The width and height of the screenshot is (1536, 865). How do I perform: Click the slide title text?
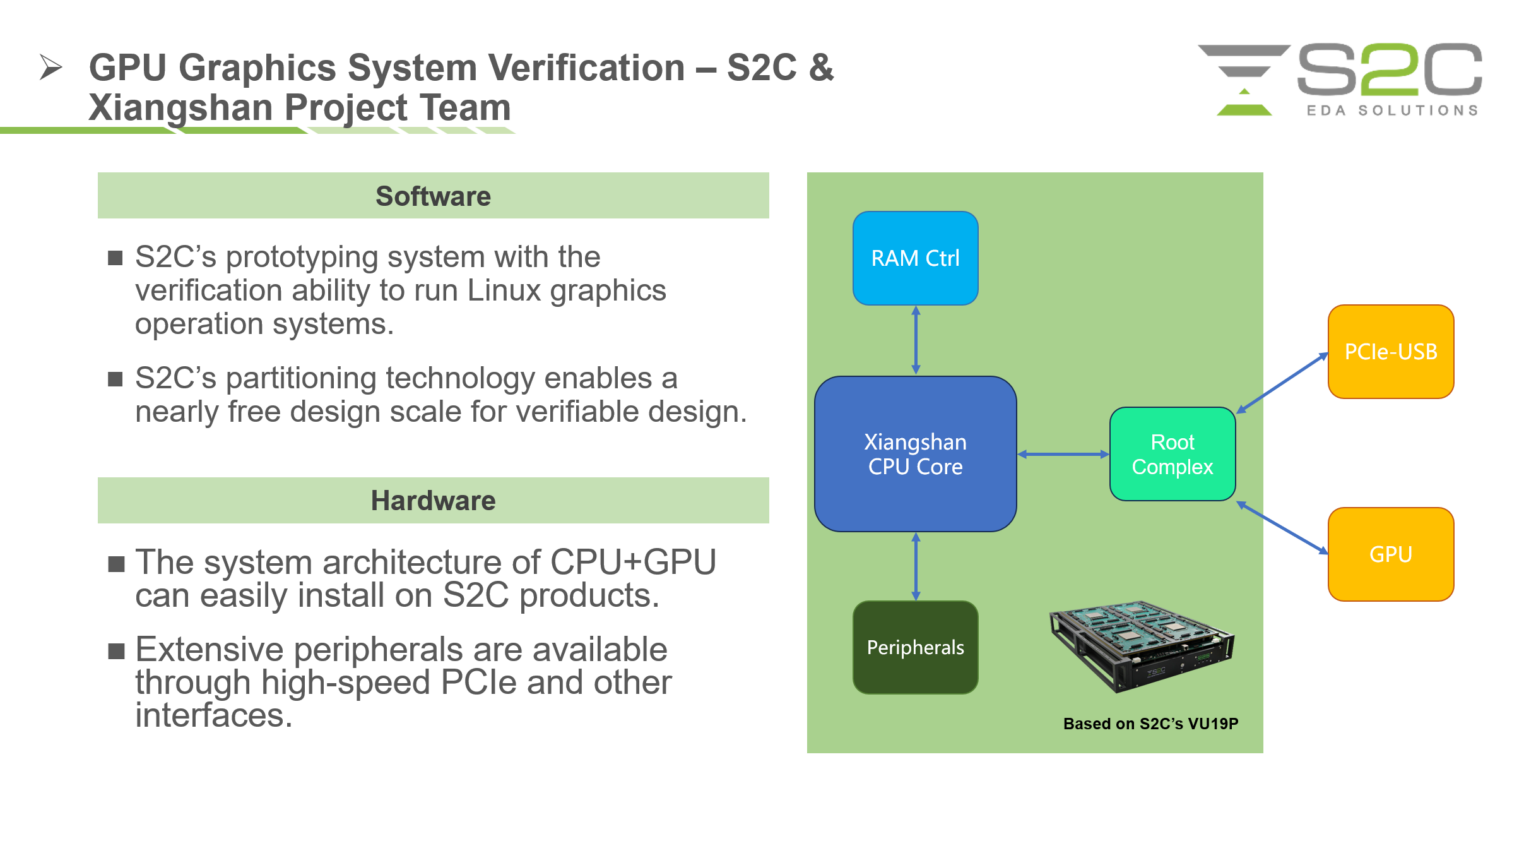click(x=460, y=87)
